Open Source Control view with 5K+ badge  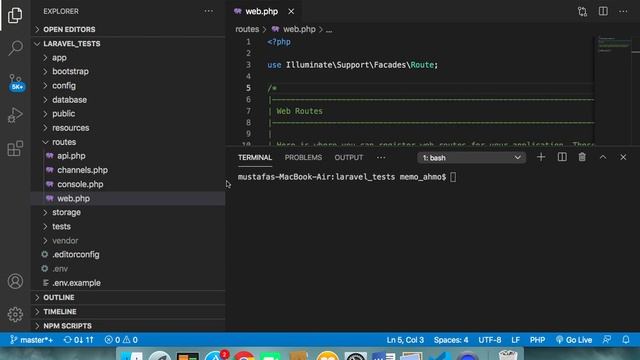point(16,82)
